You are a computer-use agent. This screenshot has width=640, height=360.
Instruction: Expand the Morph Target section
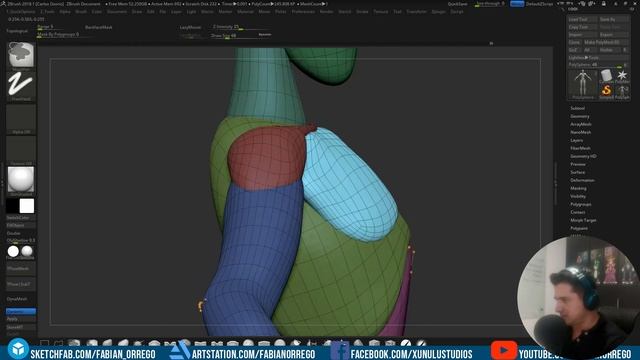583,220
